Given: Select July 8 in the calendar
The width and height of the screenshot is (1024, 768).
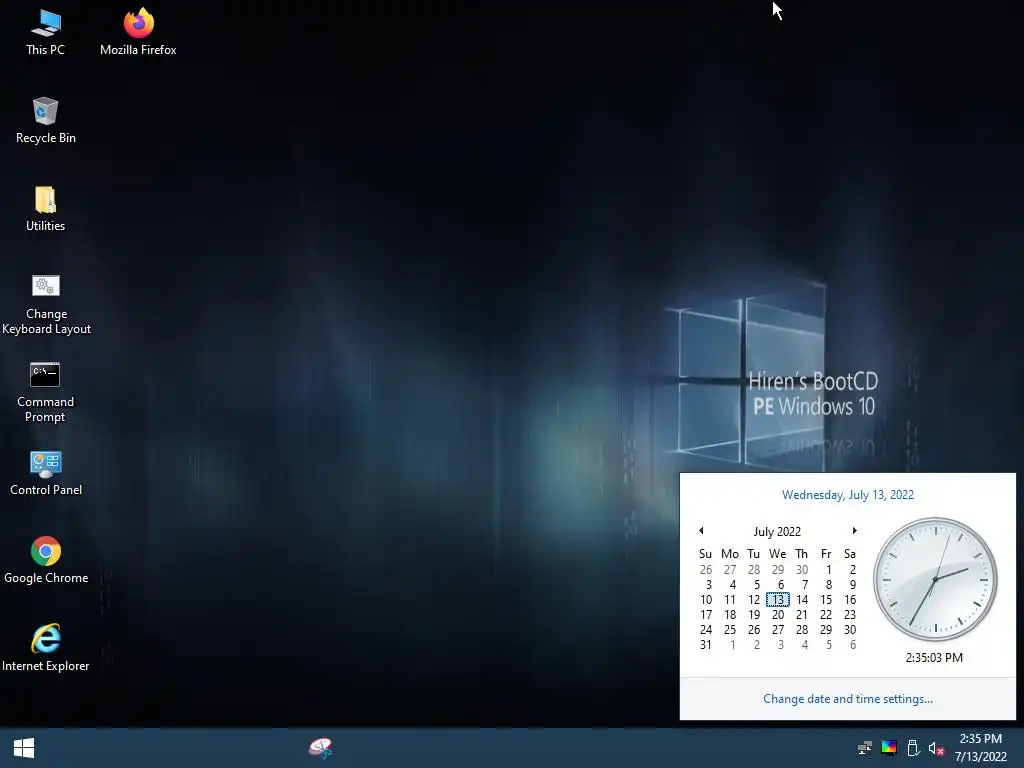Looking at the screenshot, I should tap(828, 584).
